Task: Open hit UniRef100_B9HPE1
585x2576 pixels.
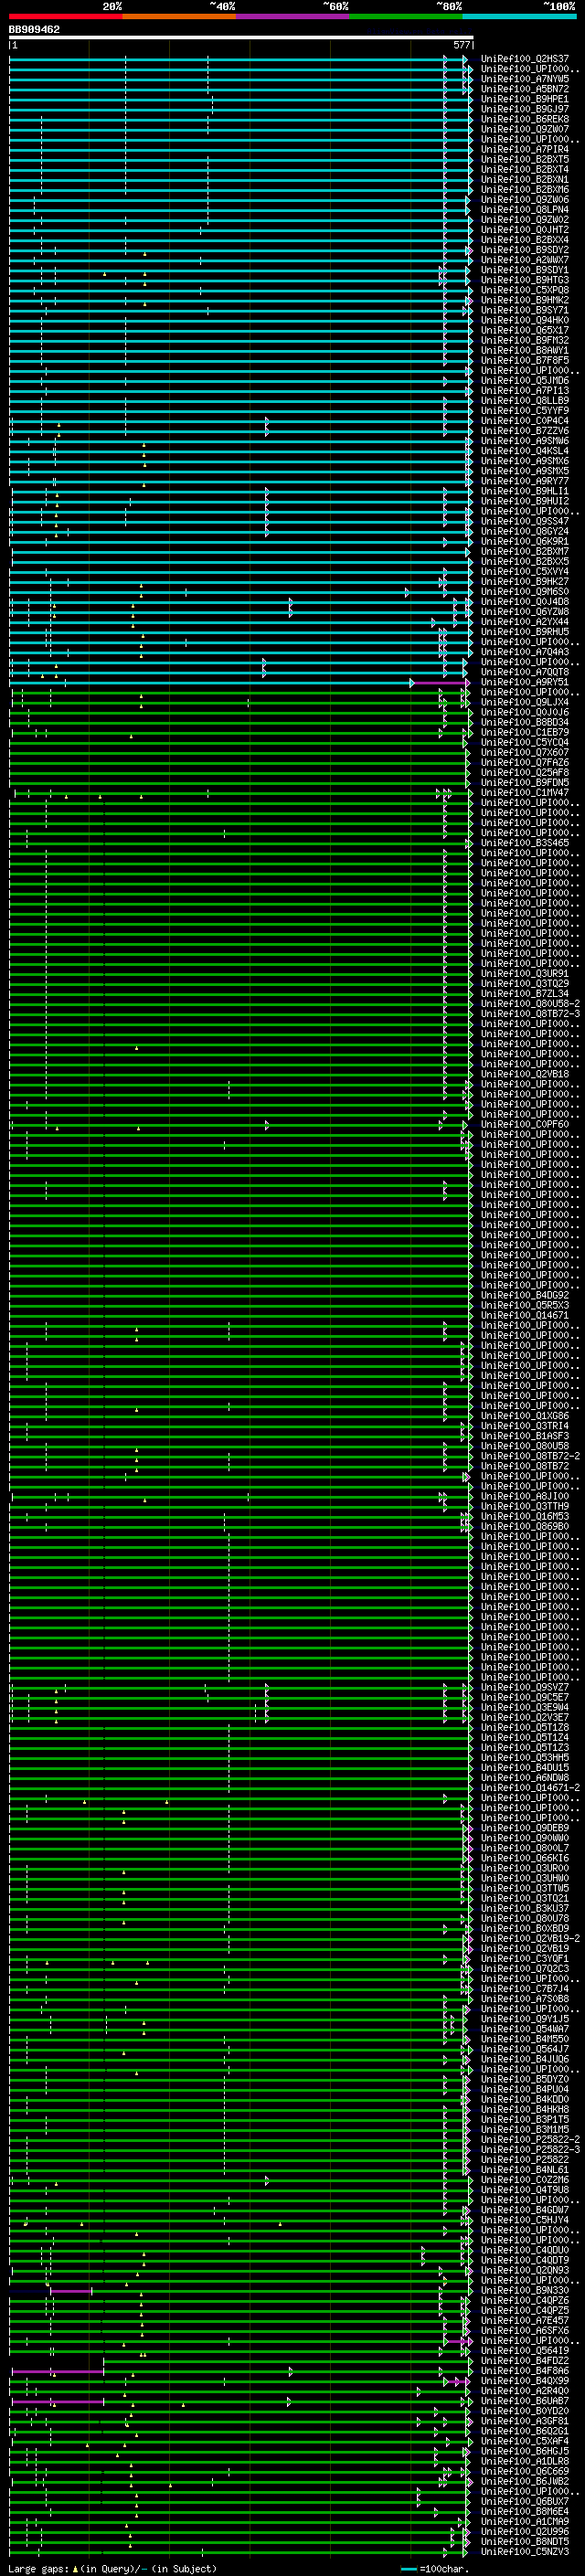Action: click(524, 99)
